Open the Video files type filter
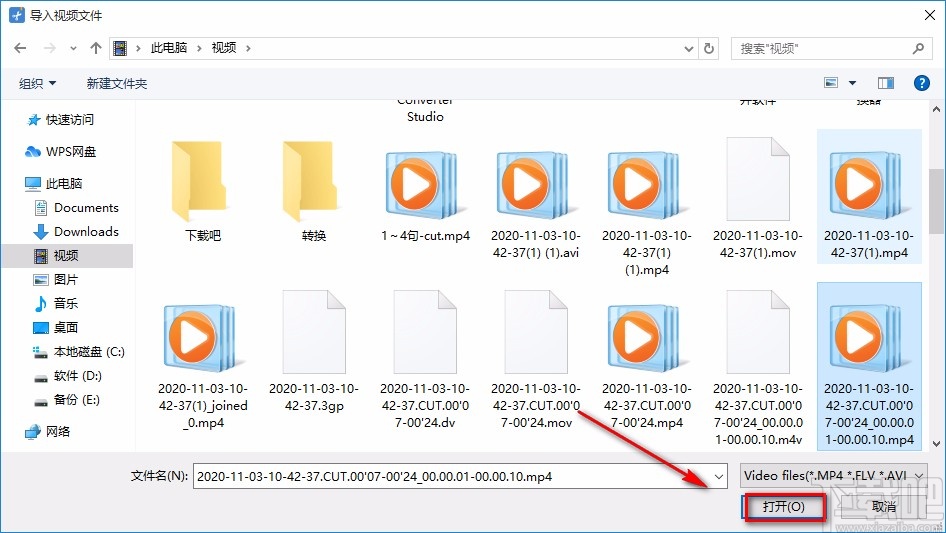The height and width of the screenshot is (533, 946). click(834, 476)
